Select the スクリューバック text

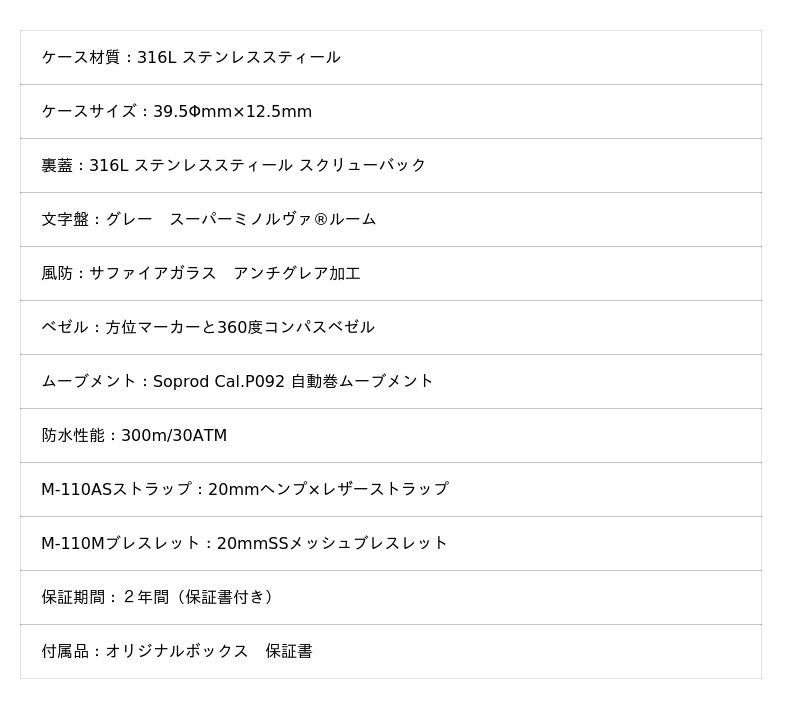click(362, 166)
